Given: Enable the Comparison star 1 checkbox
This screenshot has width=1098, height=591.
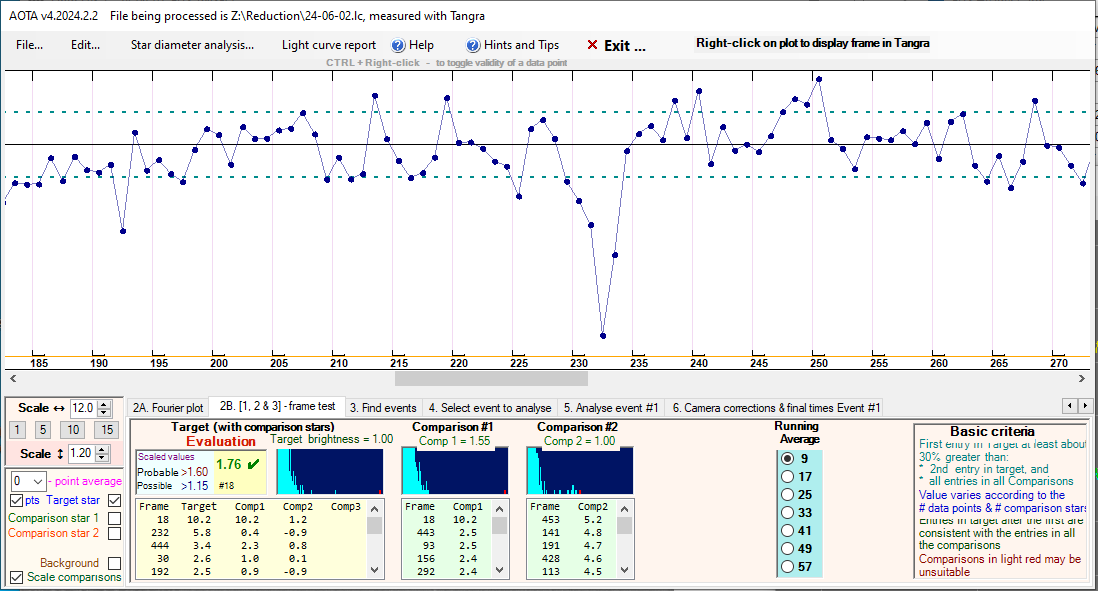Looking at the screenshot, I should click(x=115, y=518).
